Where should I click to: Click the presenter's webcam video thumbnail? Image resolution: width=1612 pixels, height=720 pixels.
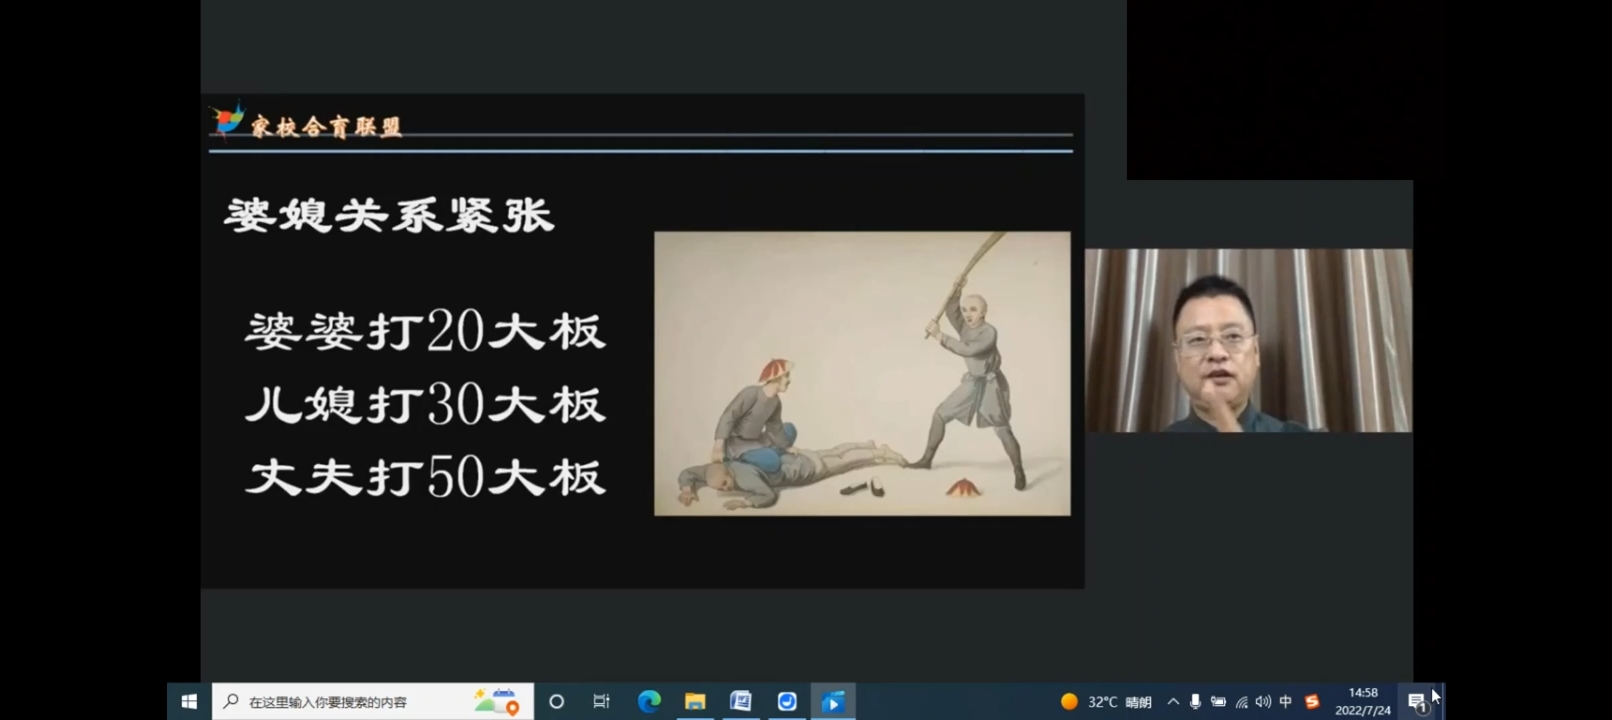(x=1248, y=340)
